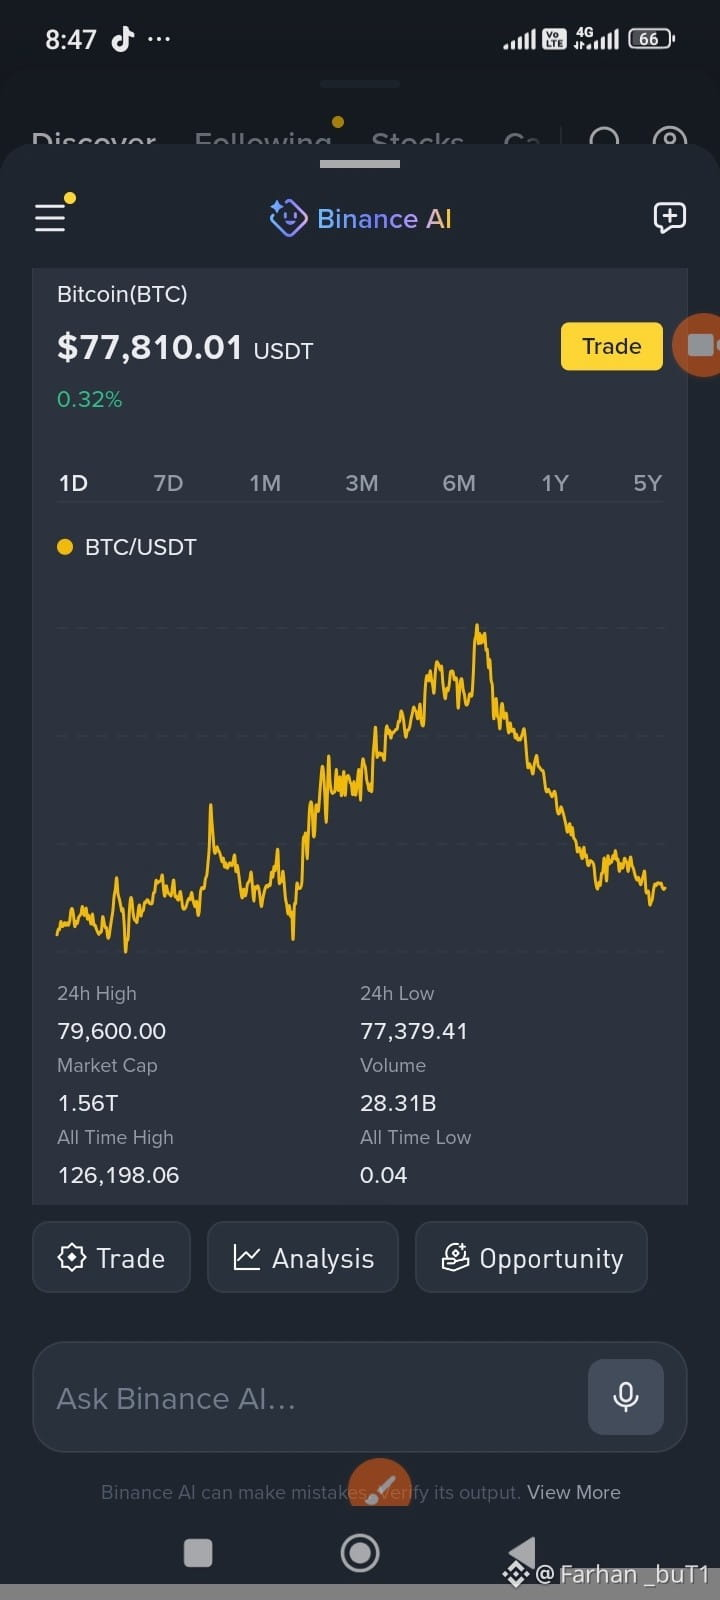Select the 1D chart range
Viewport: 720px width, 1600px height.
[73, 483]
